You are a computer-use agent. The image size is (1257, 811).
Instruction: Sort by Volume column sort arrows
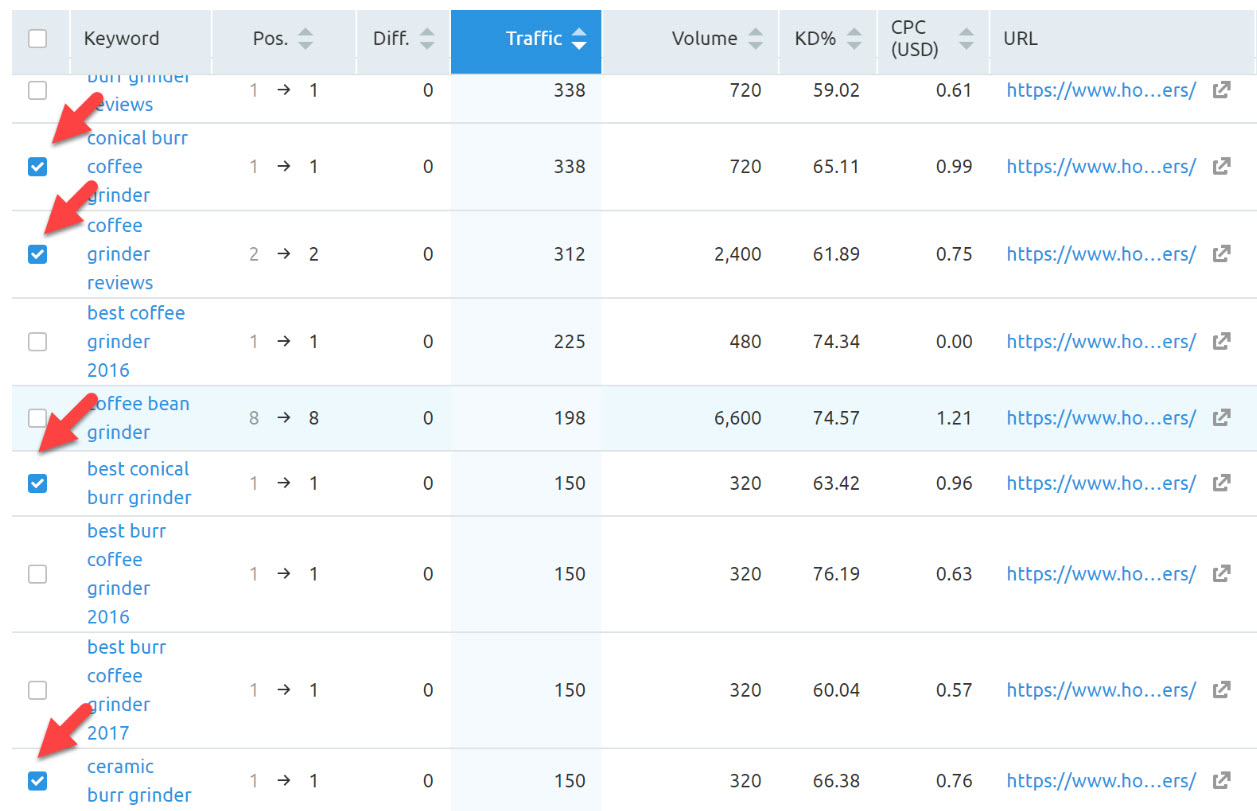tap(756, 39)
